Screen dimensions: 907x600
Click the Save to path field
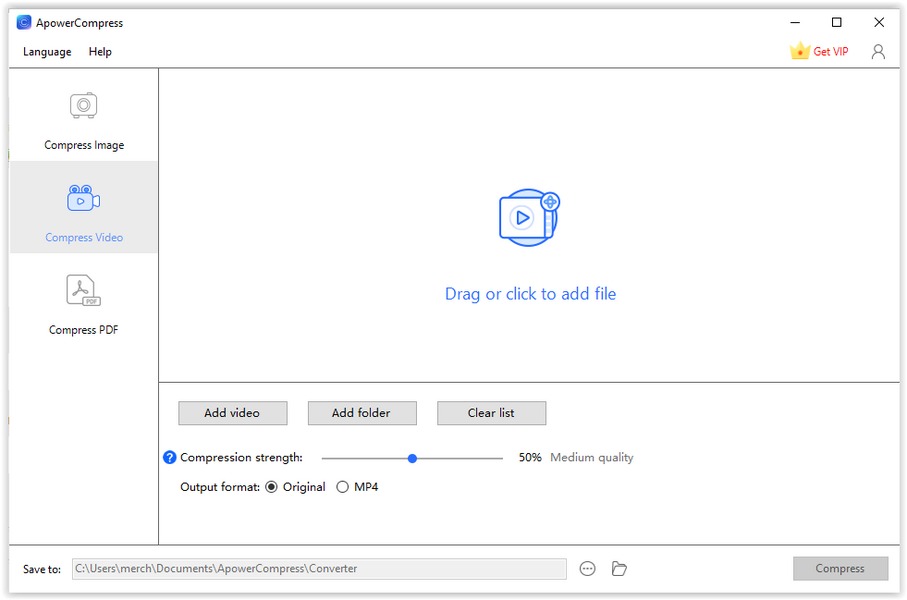(x=318, y=569)
